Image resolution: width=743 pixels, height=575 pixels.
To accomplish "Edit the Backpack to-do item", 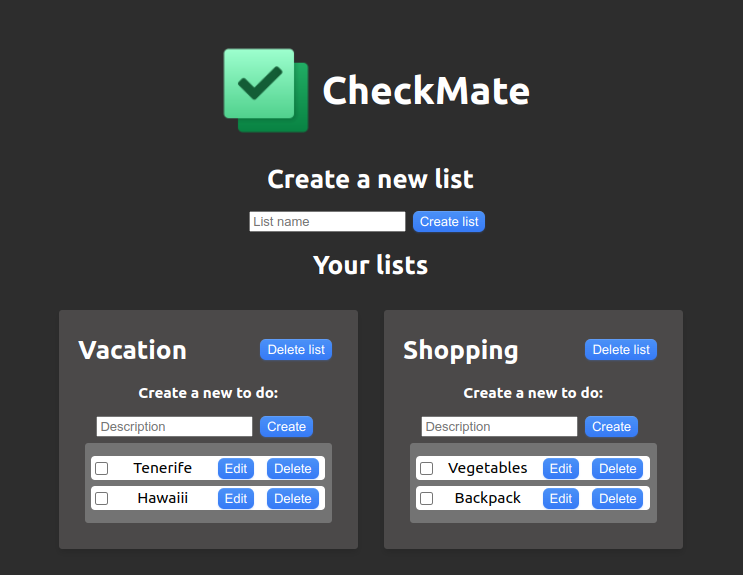I will [561, 498].
